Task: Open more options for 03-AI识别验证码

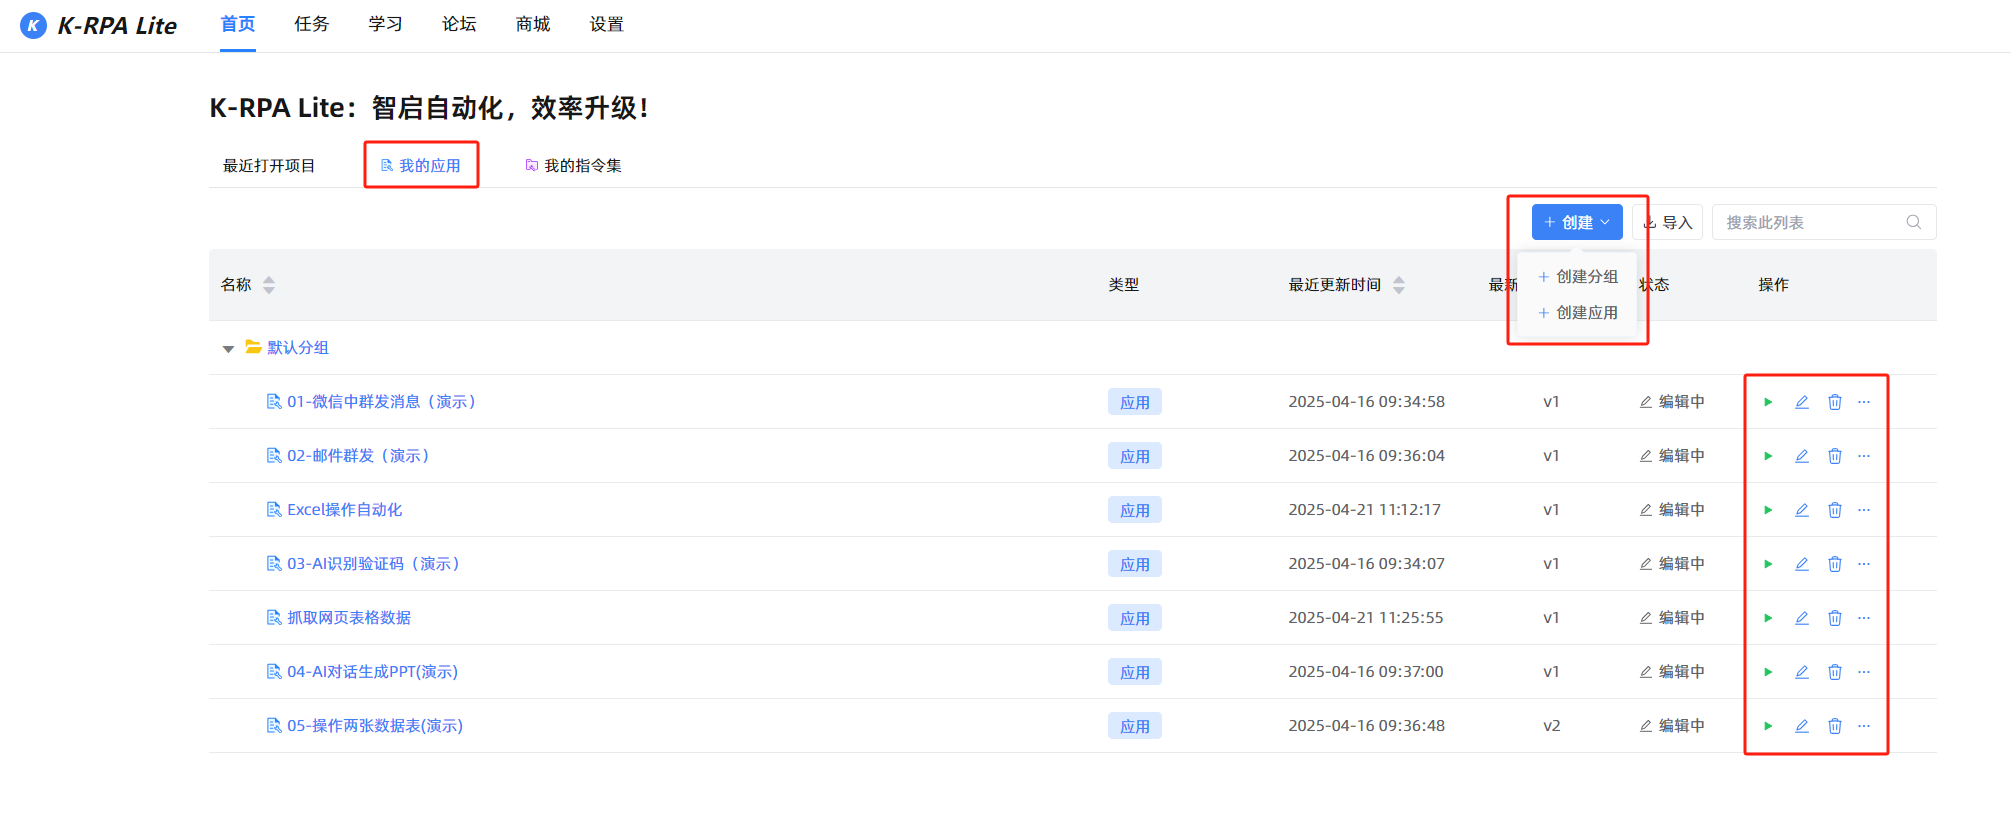Action: (x=1864, y=564)
